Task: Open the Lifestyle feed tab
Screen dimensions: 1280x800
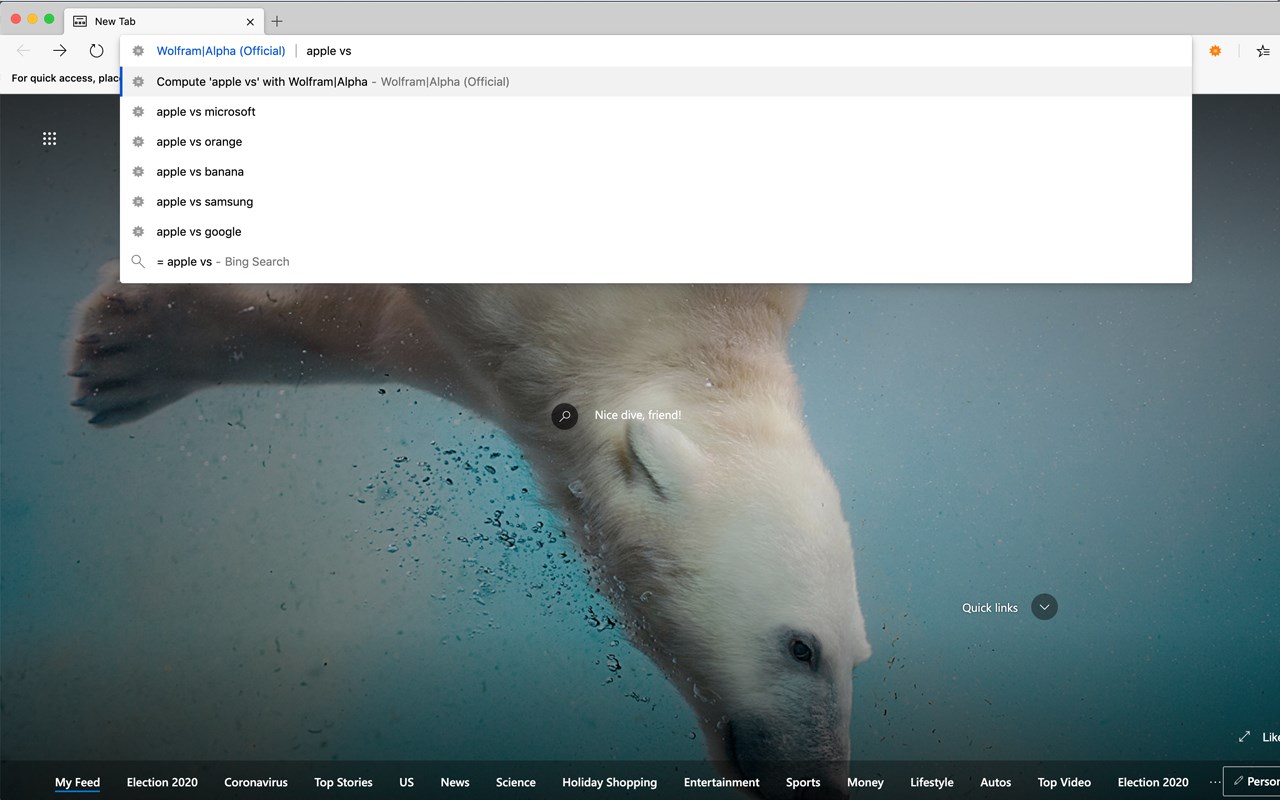Action: click(932, 782)
